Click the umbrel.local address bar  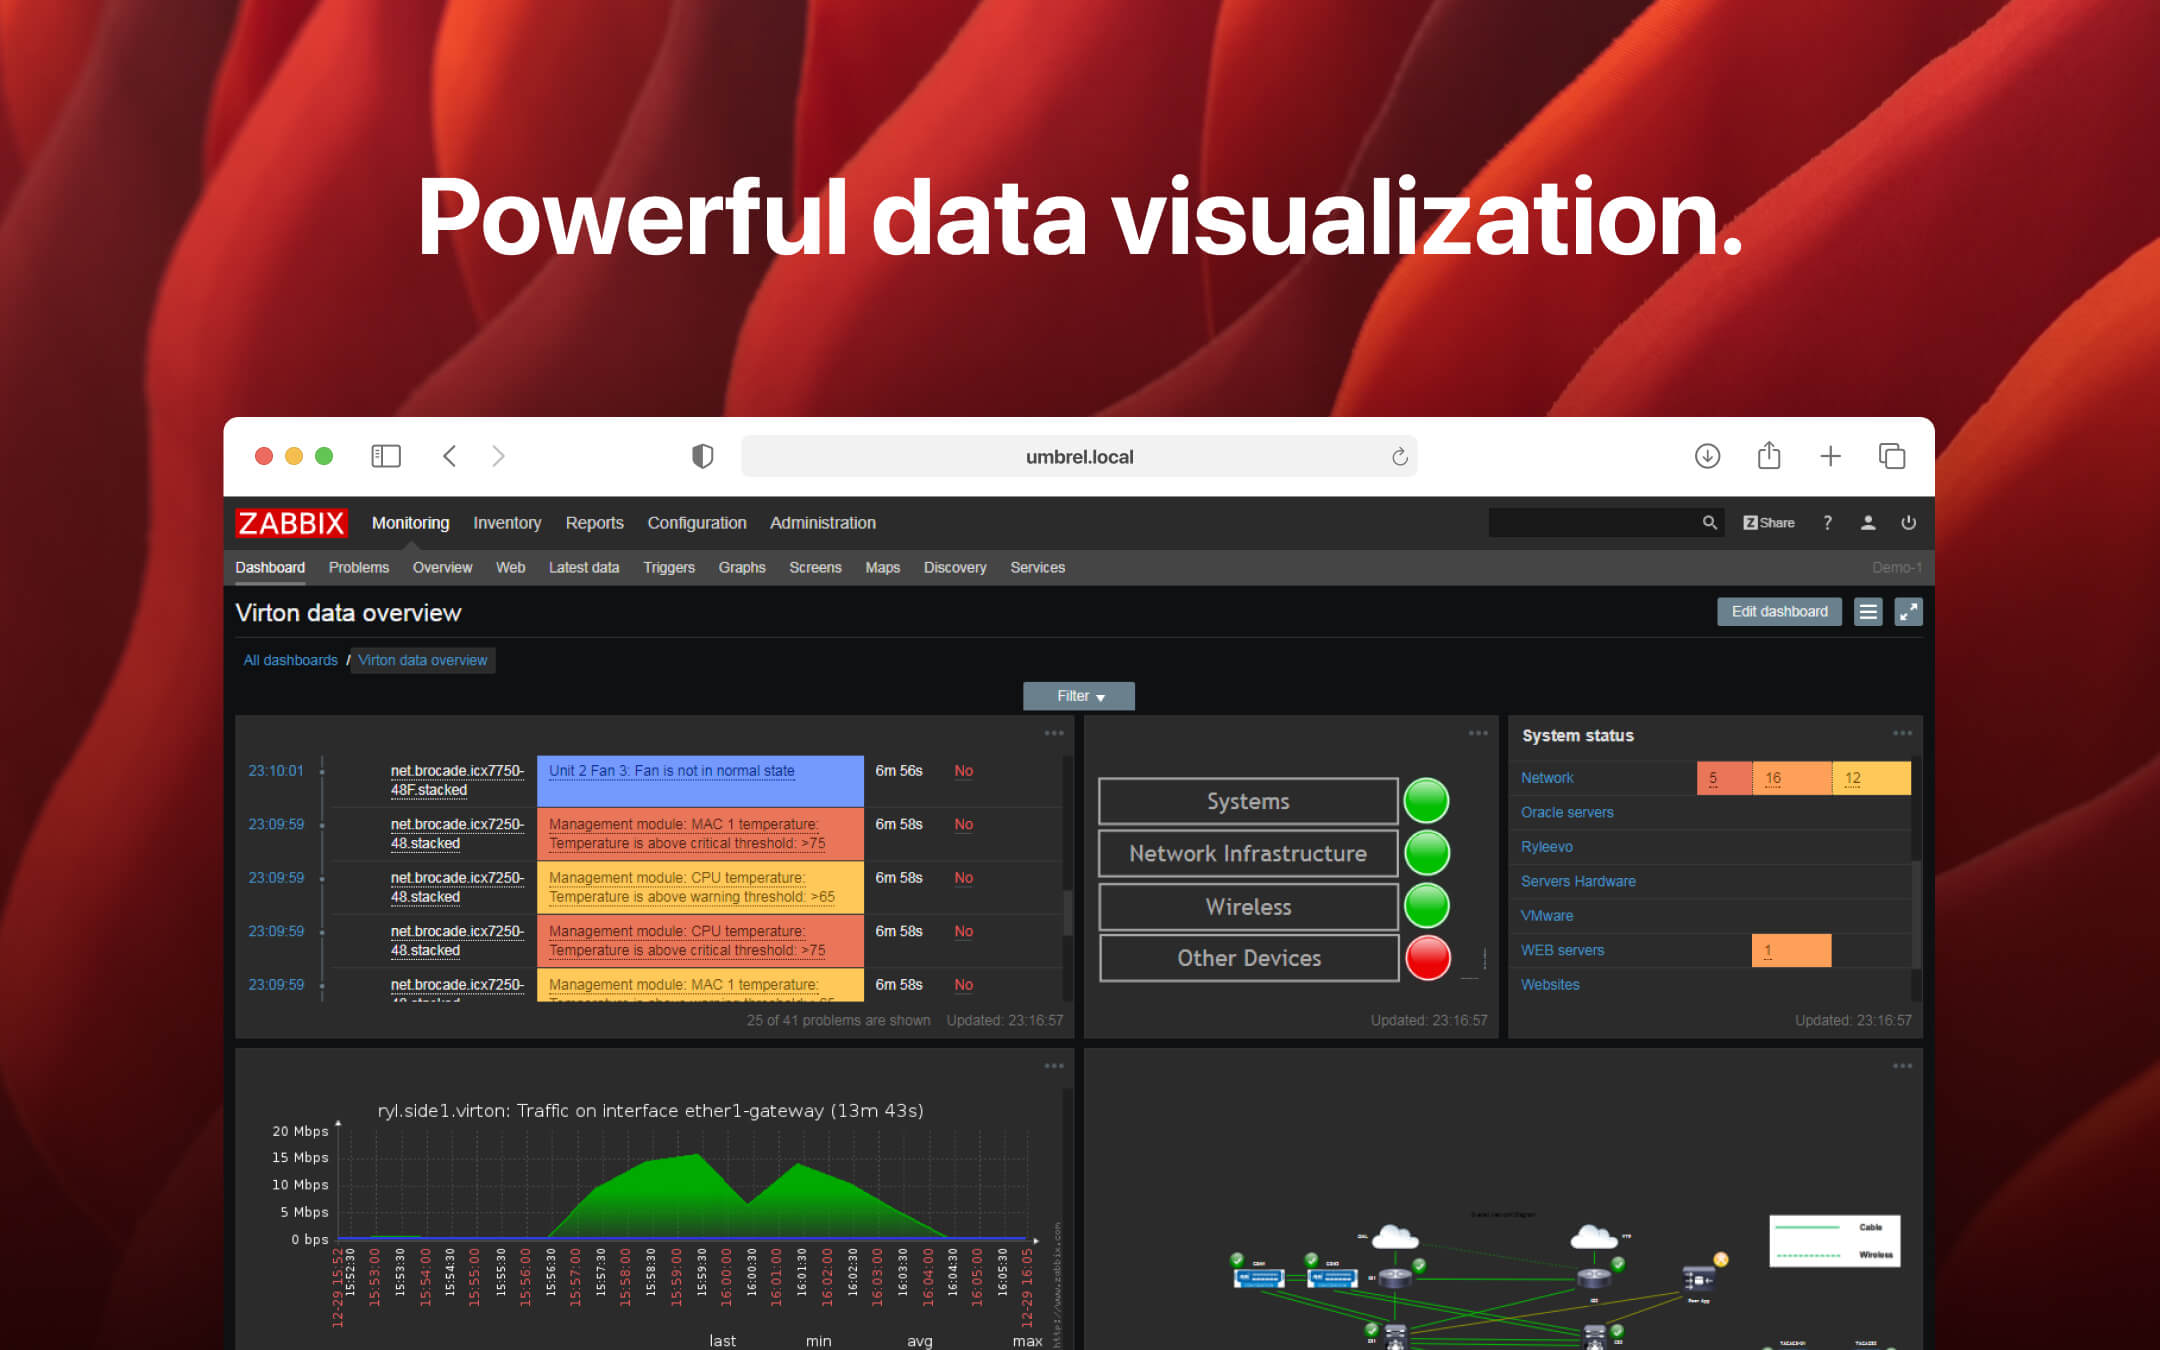click(x=1078, y=456)
